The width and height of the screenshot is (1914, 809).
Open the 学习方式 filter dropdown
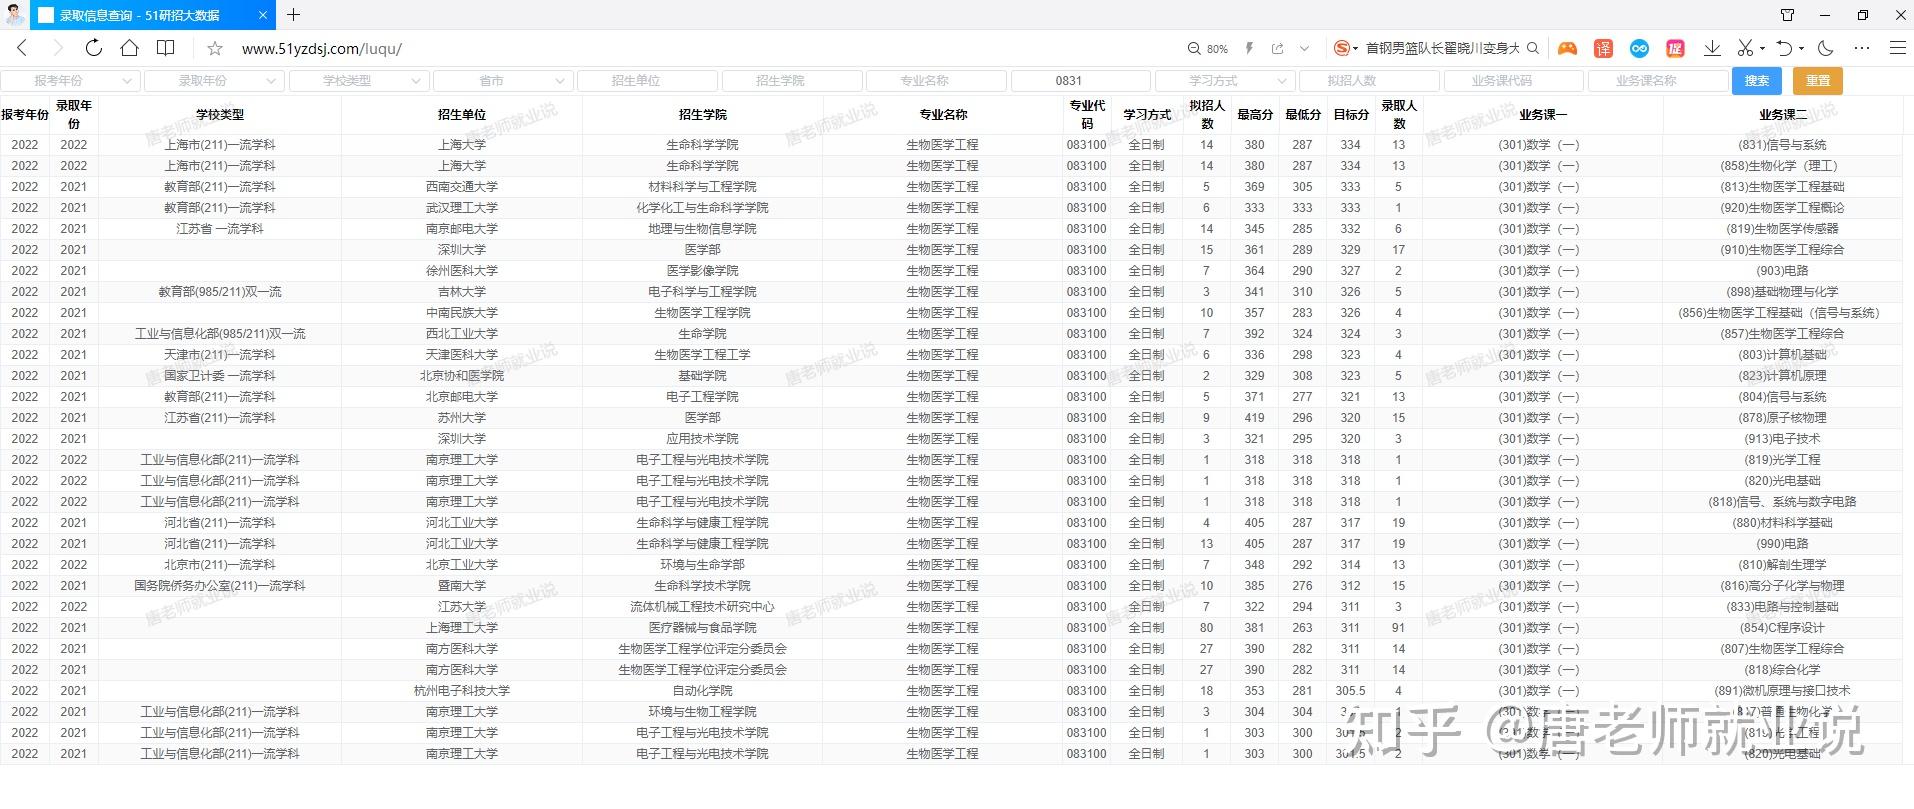click(x=1225, y=81)
